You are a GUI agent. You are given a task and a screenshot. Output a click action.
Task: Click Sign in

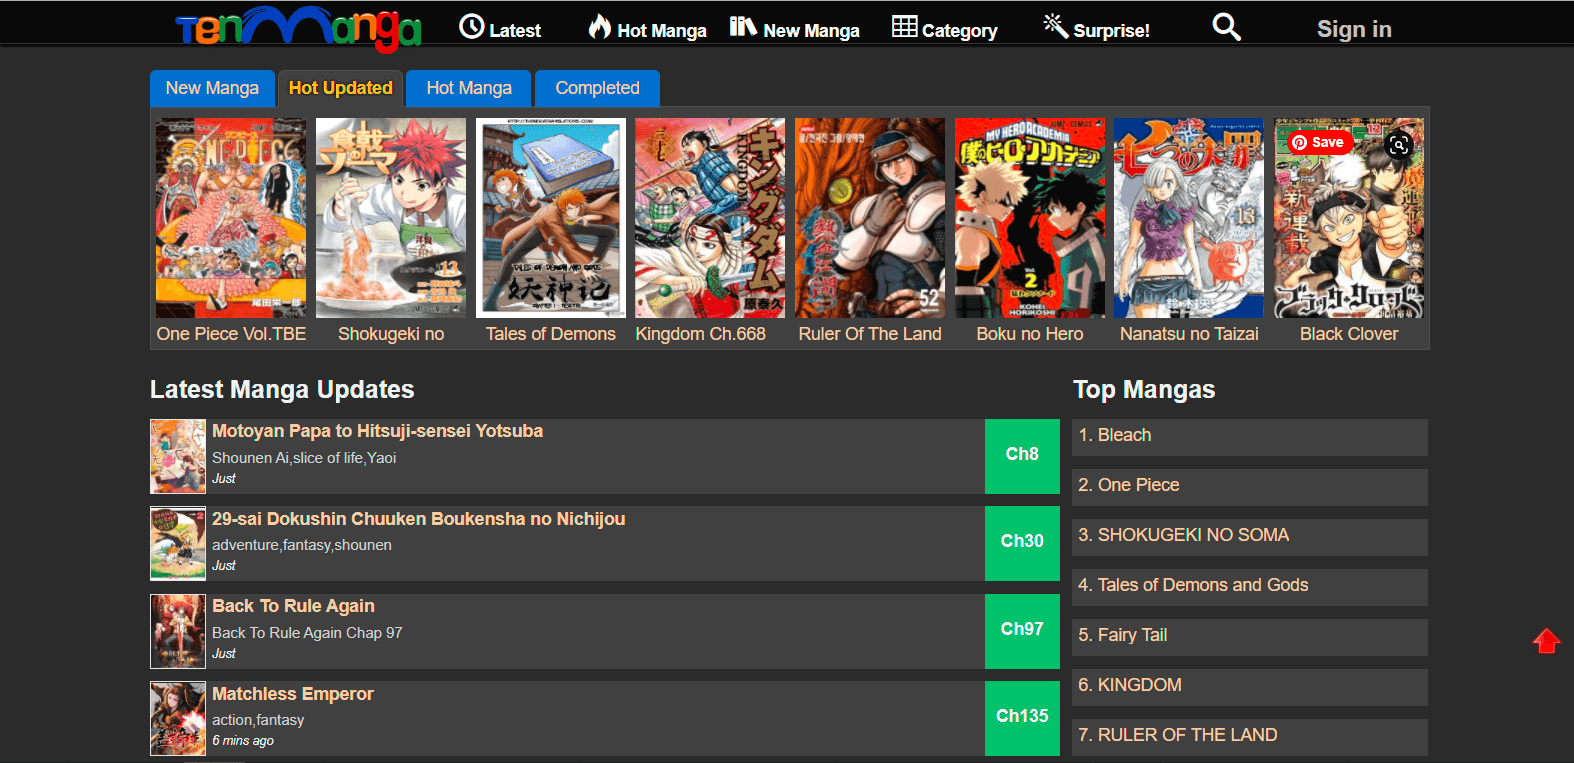[1354, 29]
